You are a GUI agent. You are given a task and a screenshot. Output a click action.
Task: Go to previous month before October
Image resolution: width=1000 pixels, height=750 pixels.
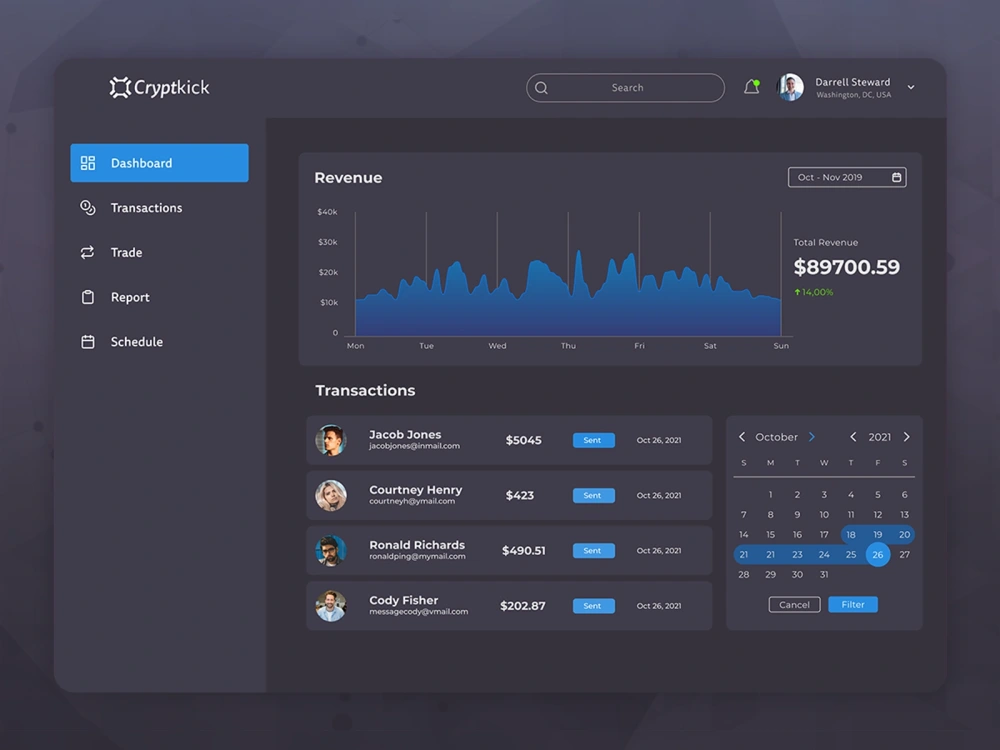[742, 437]
